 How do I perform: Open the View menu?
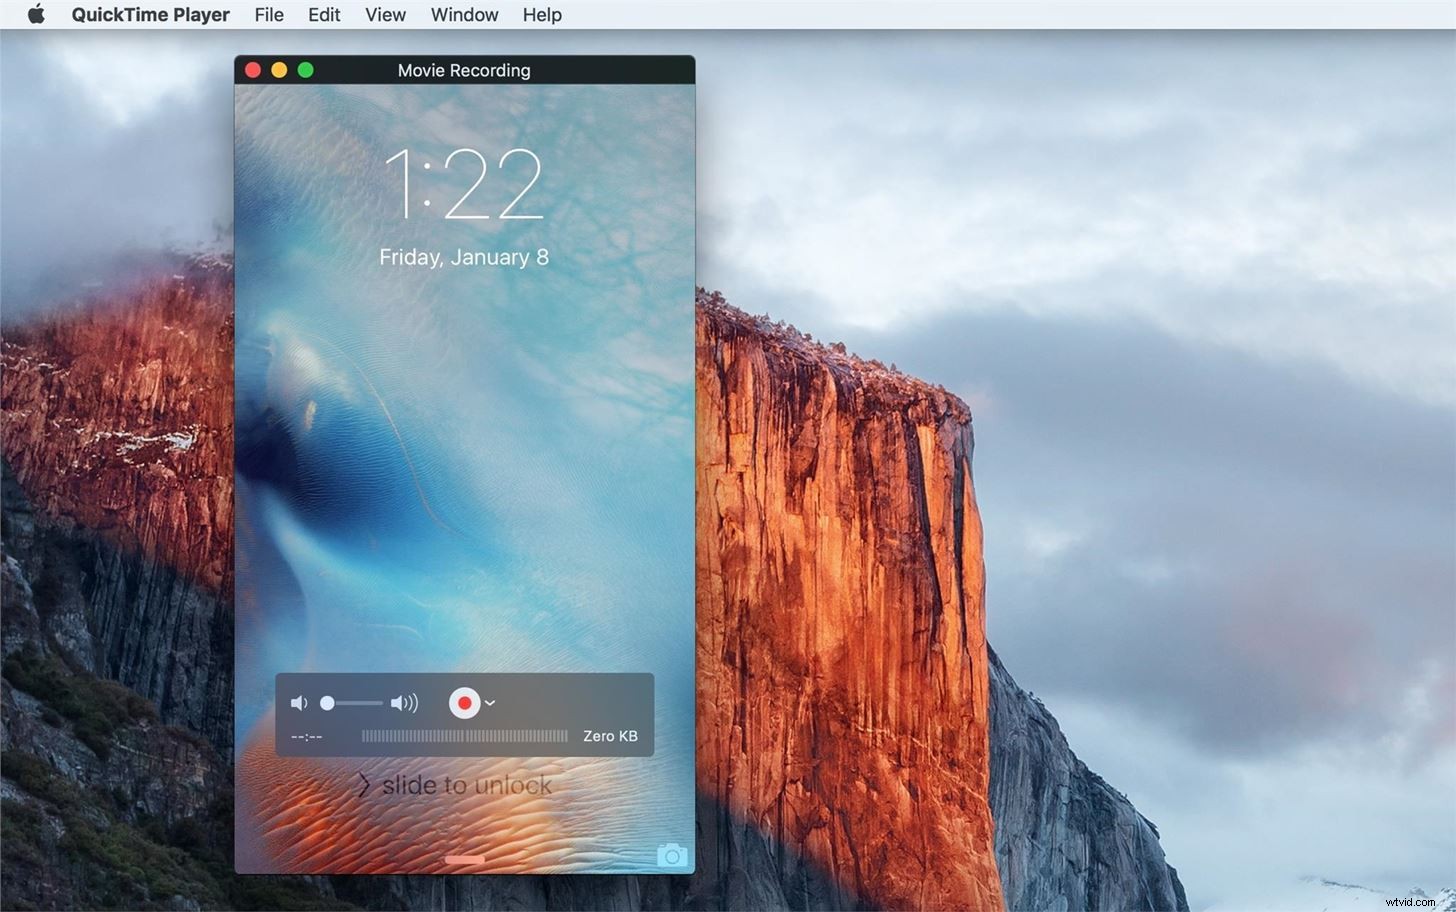point(385,14)
